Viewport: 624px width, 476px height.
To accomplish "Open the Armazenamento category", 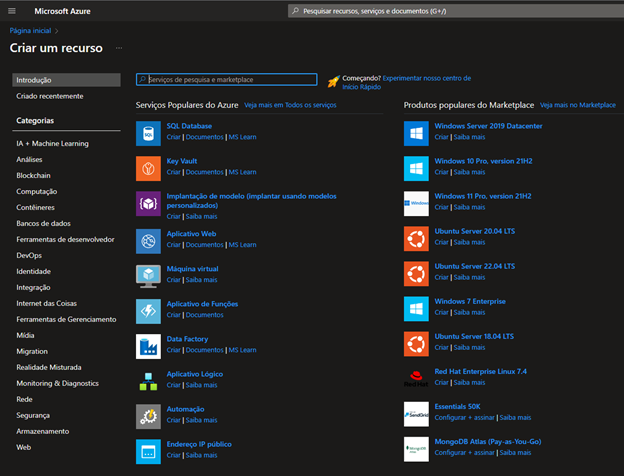I will pos(43,431).
